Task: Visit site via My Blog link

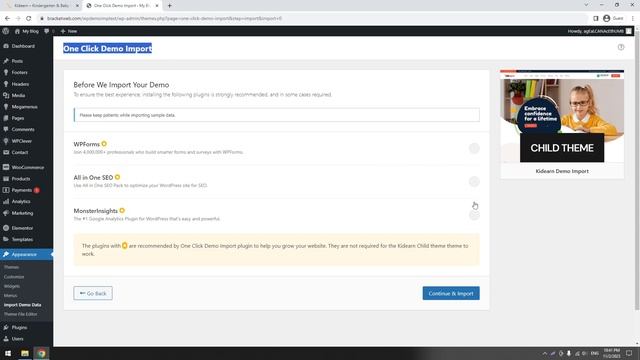Action: click(27, 31)
